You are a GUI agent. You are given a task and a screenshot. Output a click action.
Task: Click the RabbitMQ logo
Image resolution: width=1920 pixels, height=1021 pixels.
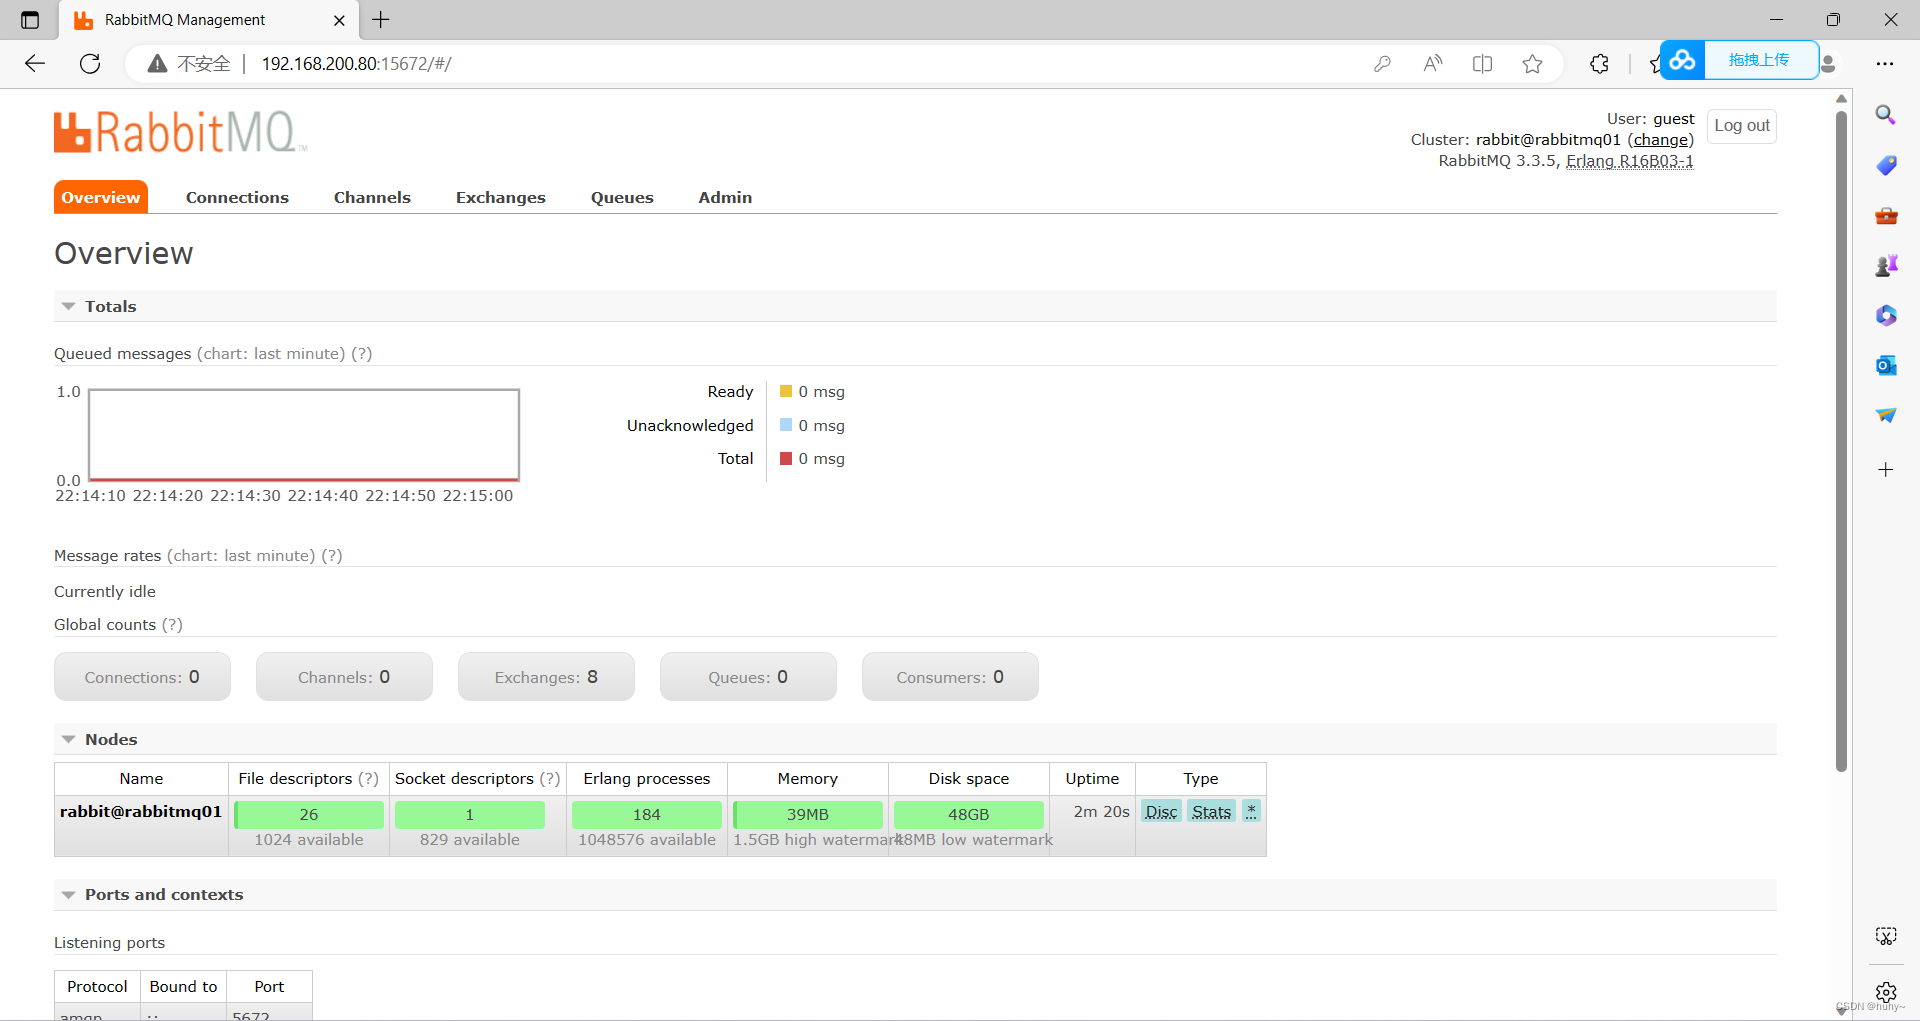click(180, 132)
